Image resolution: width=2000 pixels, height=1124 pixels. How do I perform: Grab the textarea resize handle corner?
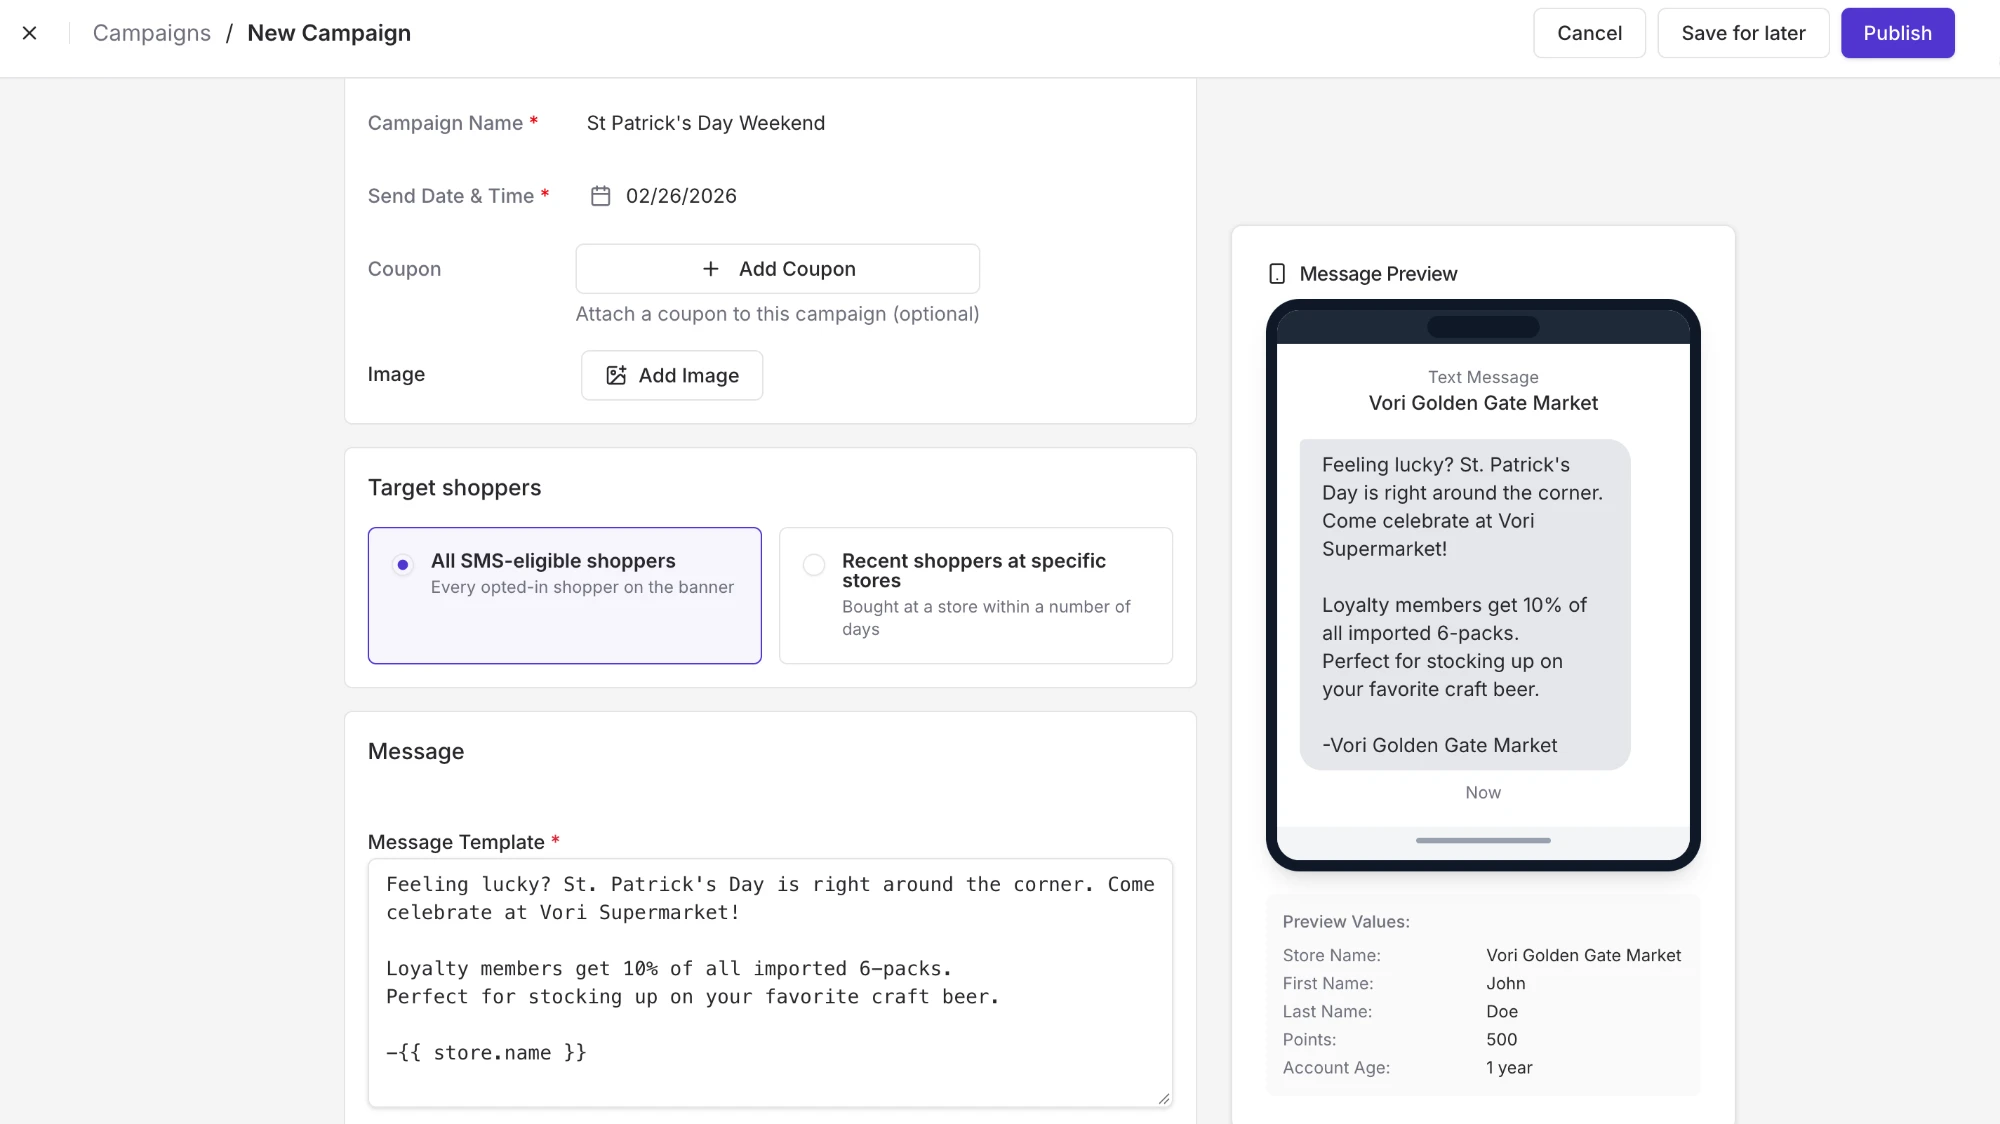point(1163,1098)
